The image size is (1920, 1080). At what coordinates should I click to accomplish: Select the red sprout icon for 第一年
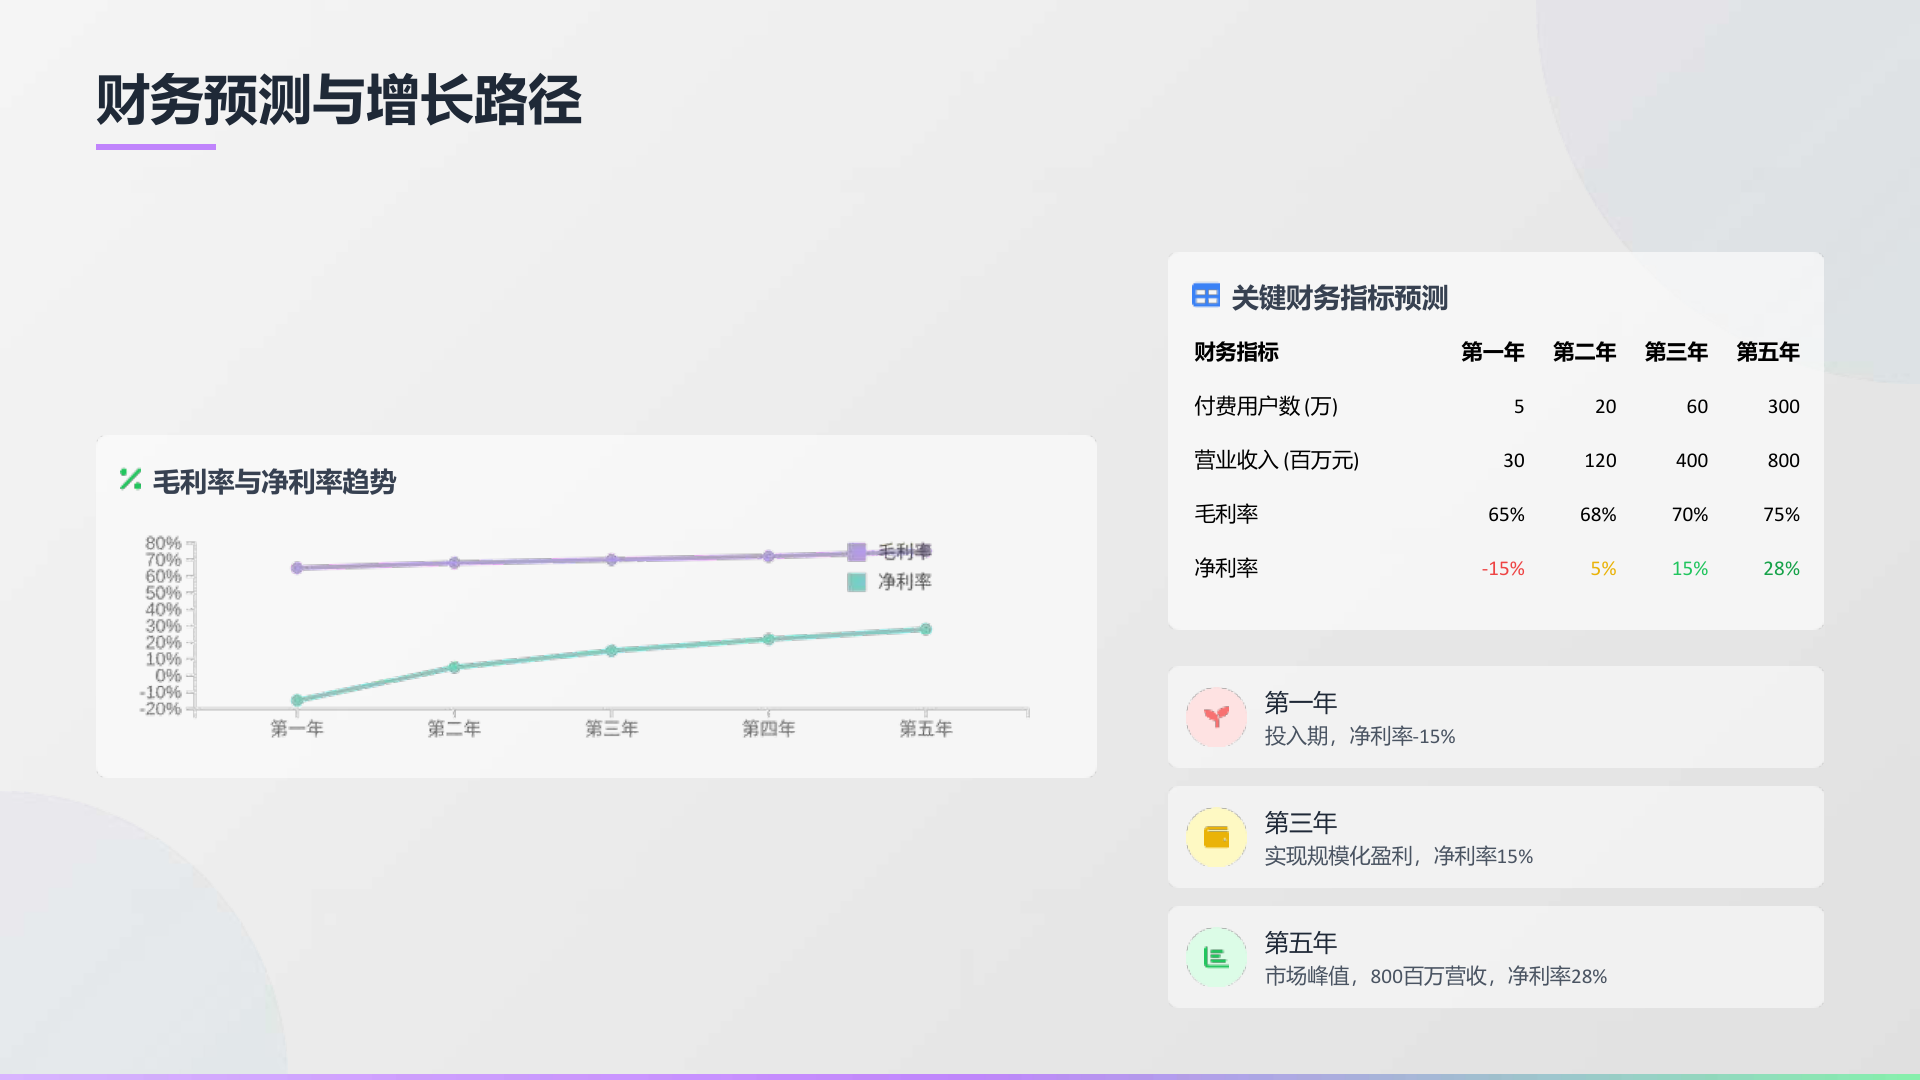tap(1216, 717)
